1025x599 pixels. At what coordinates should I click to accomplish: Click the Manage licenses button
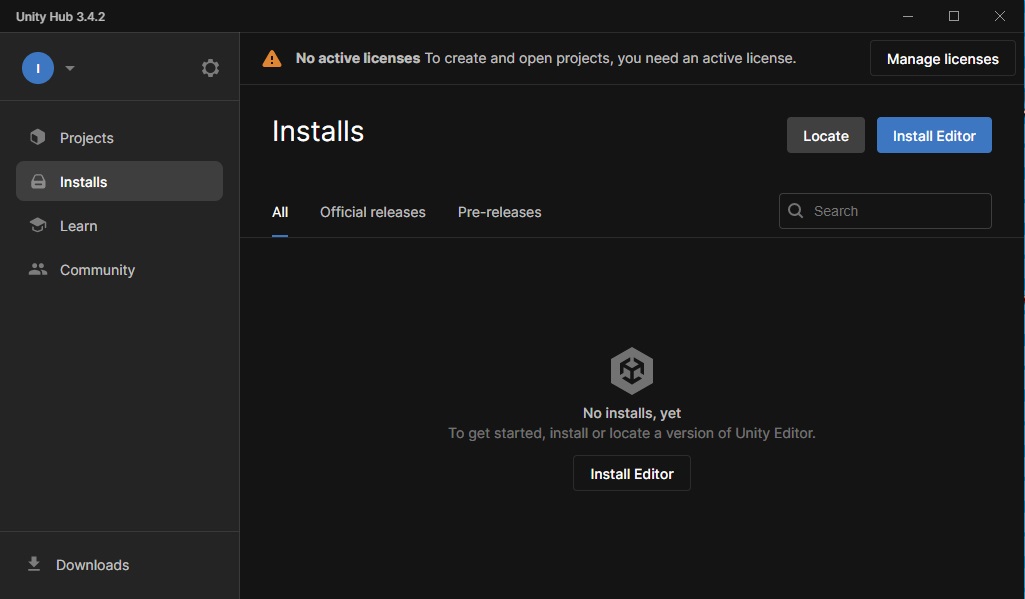pos(942,59)
